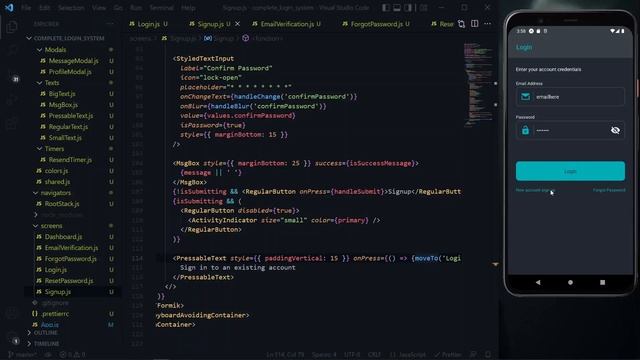The height and width of the screenshot is (360, 640).
Task: Open ProfileModal.js in explorer
Action: 70,72
